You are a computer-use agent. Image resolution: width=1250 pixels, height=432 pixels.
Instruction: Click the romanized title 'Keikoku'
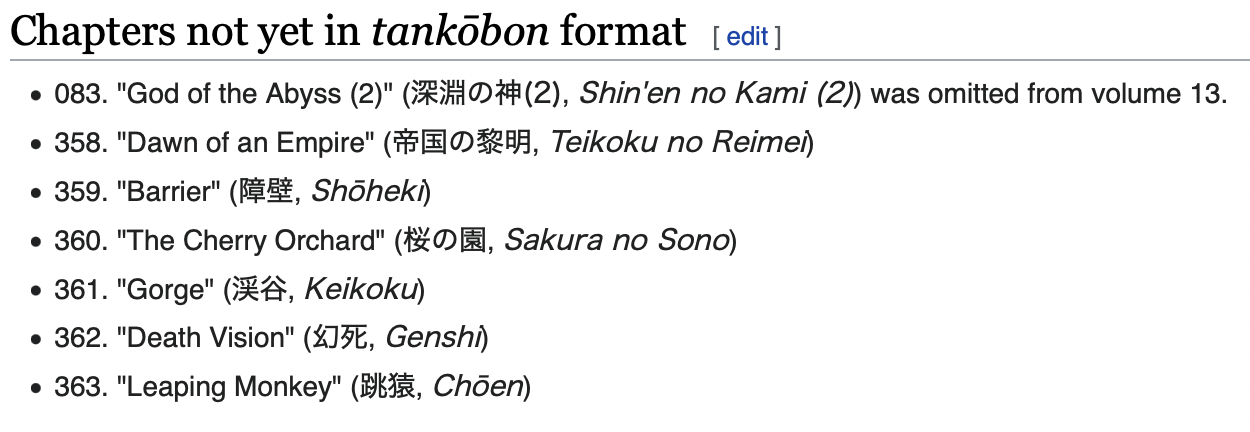[361, 290]
